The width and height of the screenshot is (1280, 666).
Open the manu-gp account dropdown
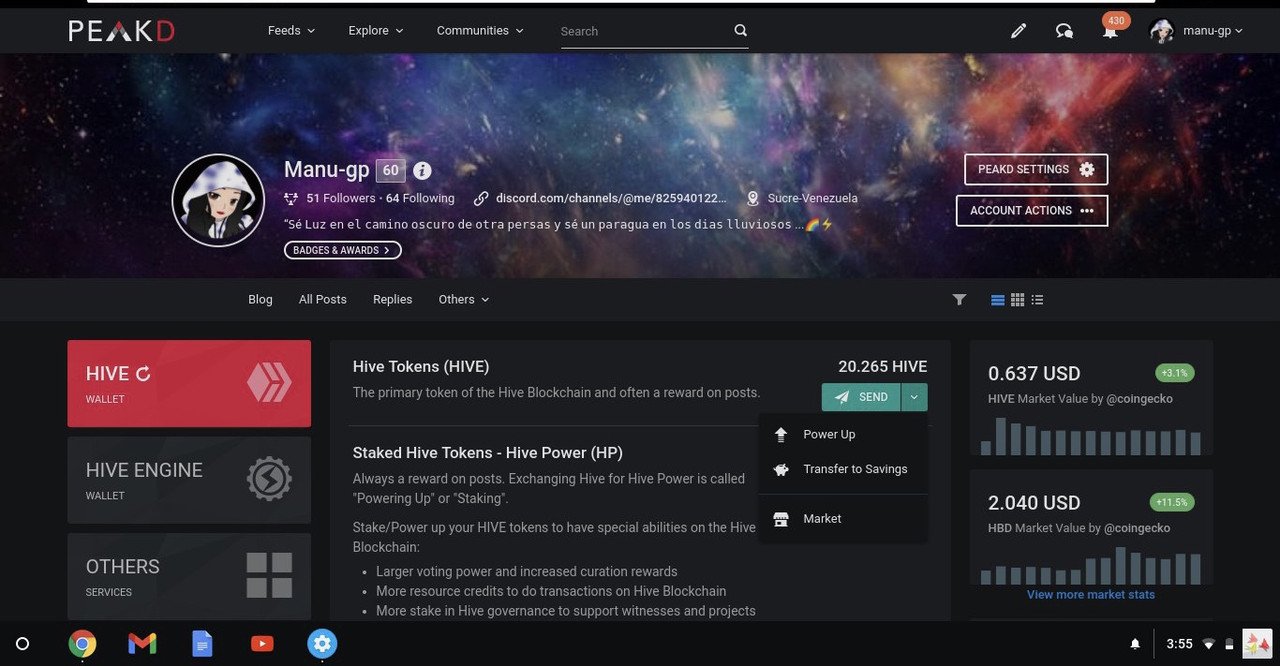[x=1197, y=31]
